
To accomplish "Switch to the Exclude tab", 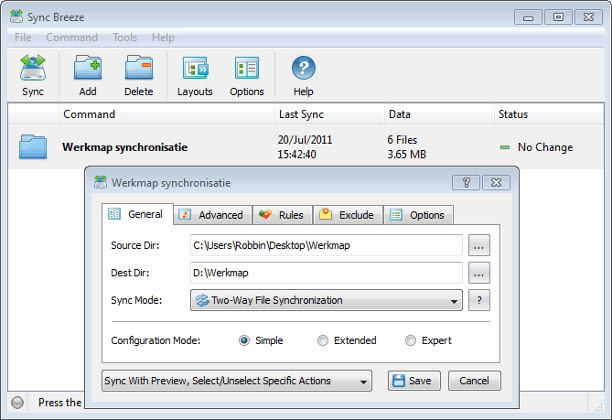I will (x=348, y=215).
